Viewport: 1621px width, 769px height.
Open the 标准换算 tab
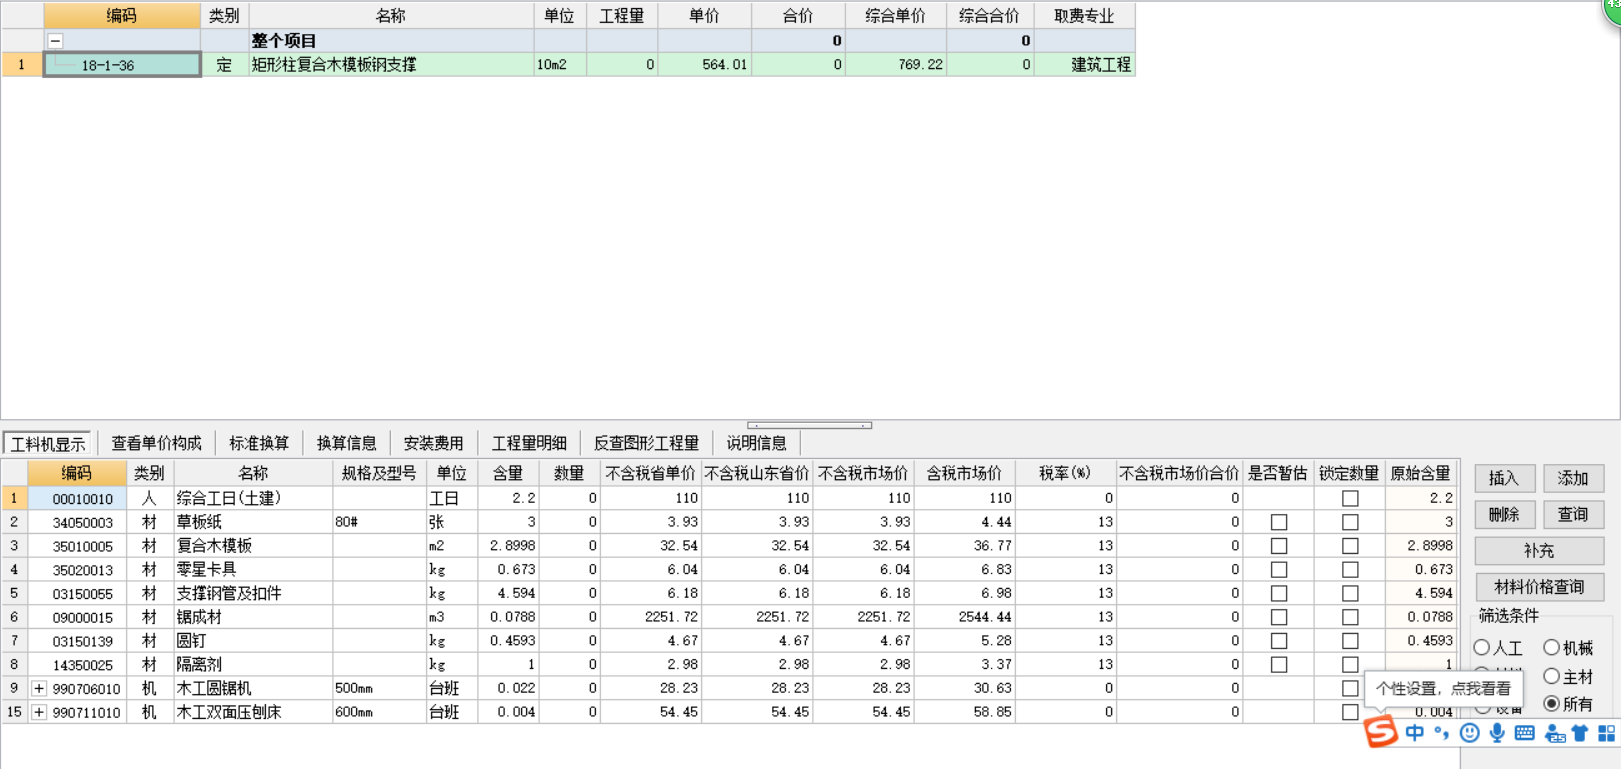(x=259, y=443)
